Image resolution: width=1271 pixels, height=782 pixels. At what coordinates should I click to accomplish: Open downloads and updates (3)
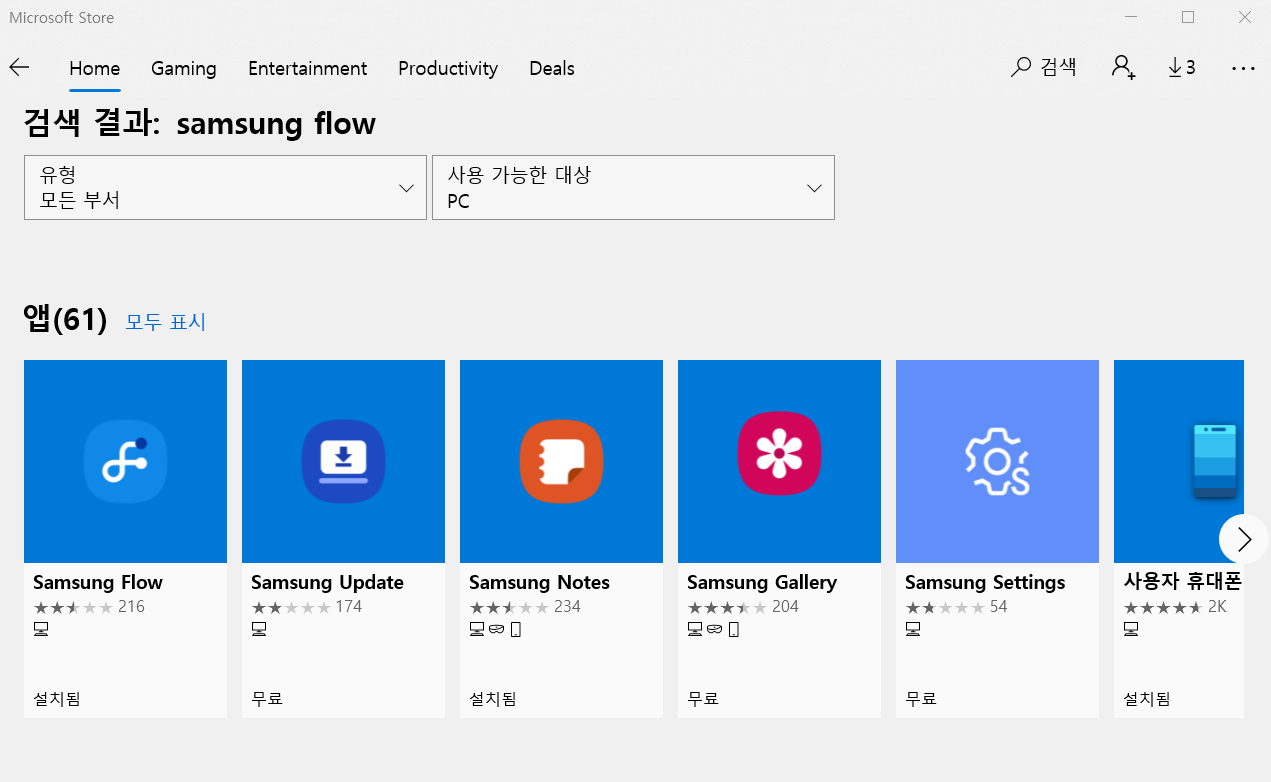coord(1182,68)
